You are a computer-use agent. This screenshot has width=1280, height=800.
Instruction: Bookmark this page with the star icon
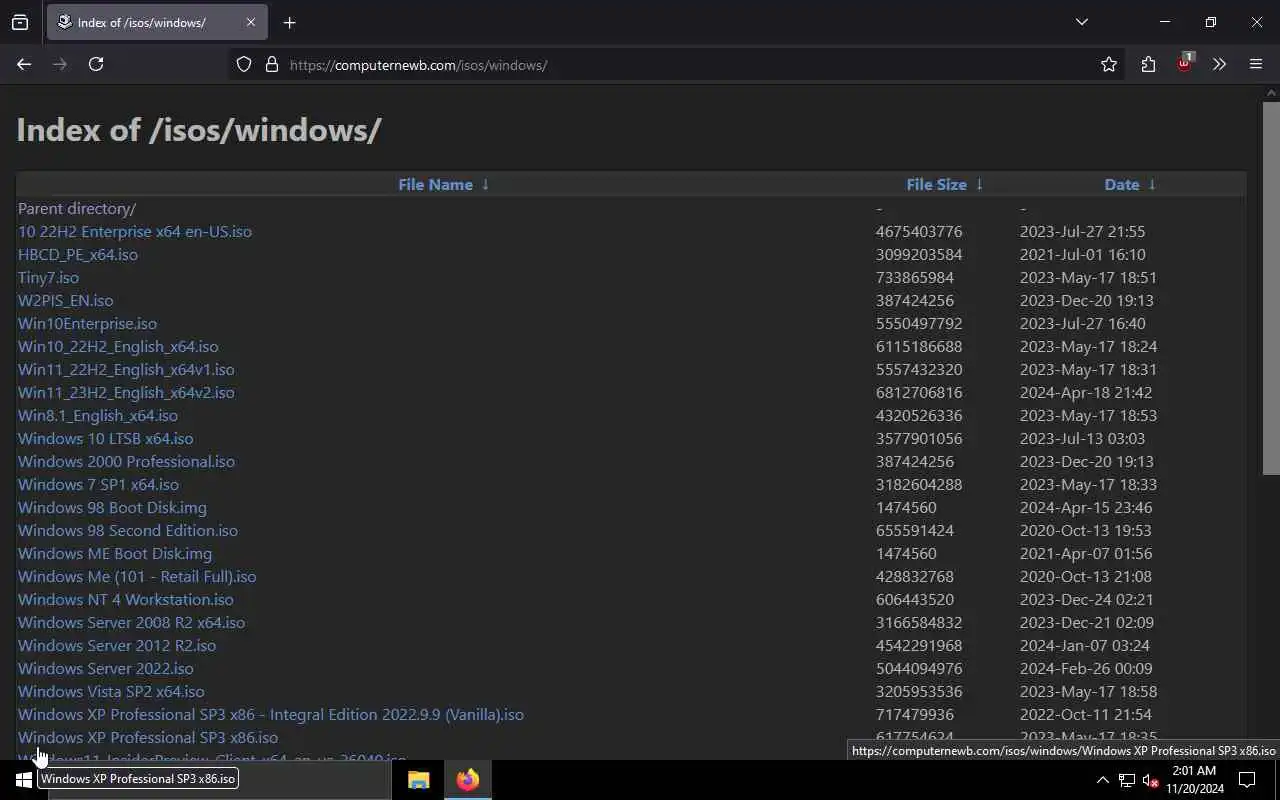pyautogui.click(x=1109, y=64)
